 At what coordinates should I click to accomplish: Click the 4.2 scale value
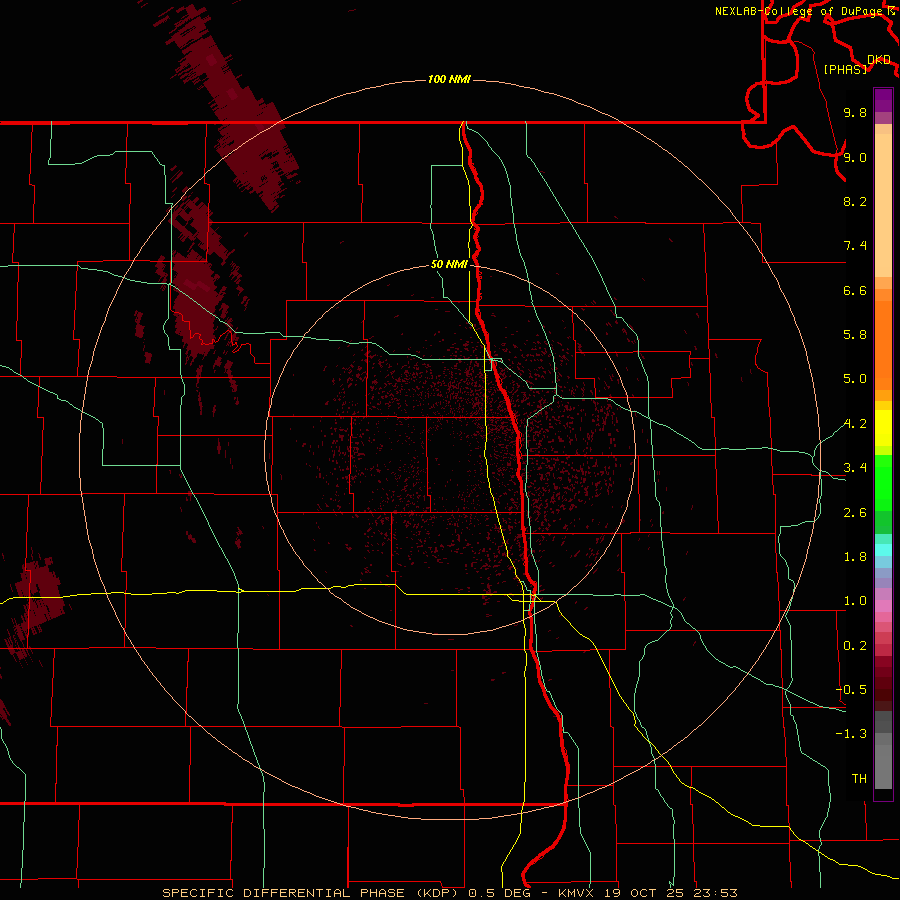(x=855, y=424)
